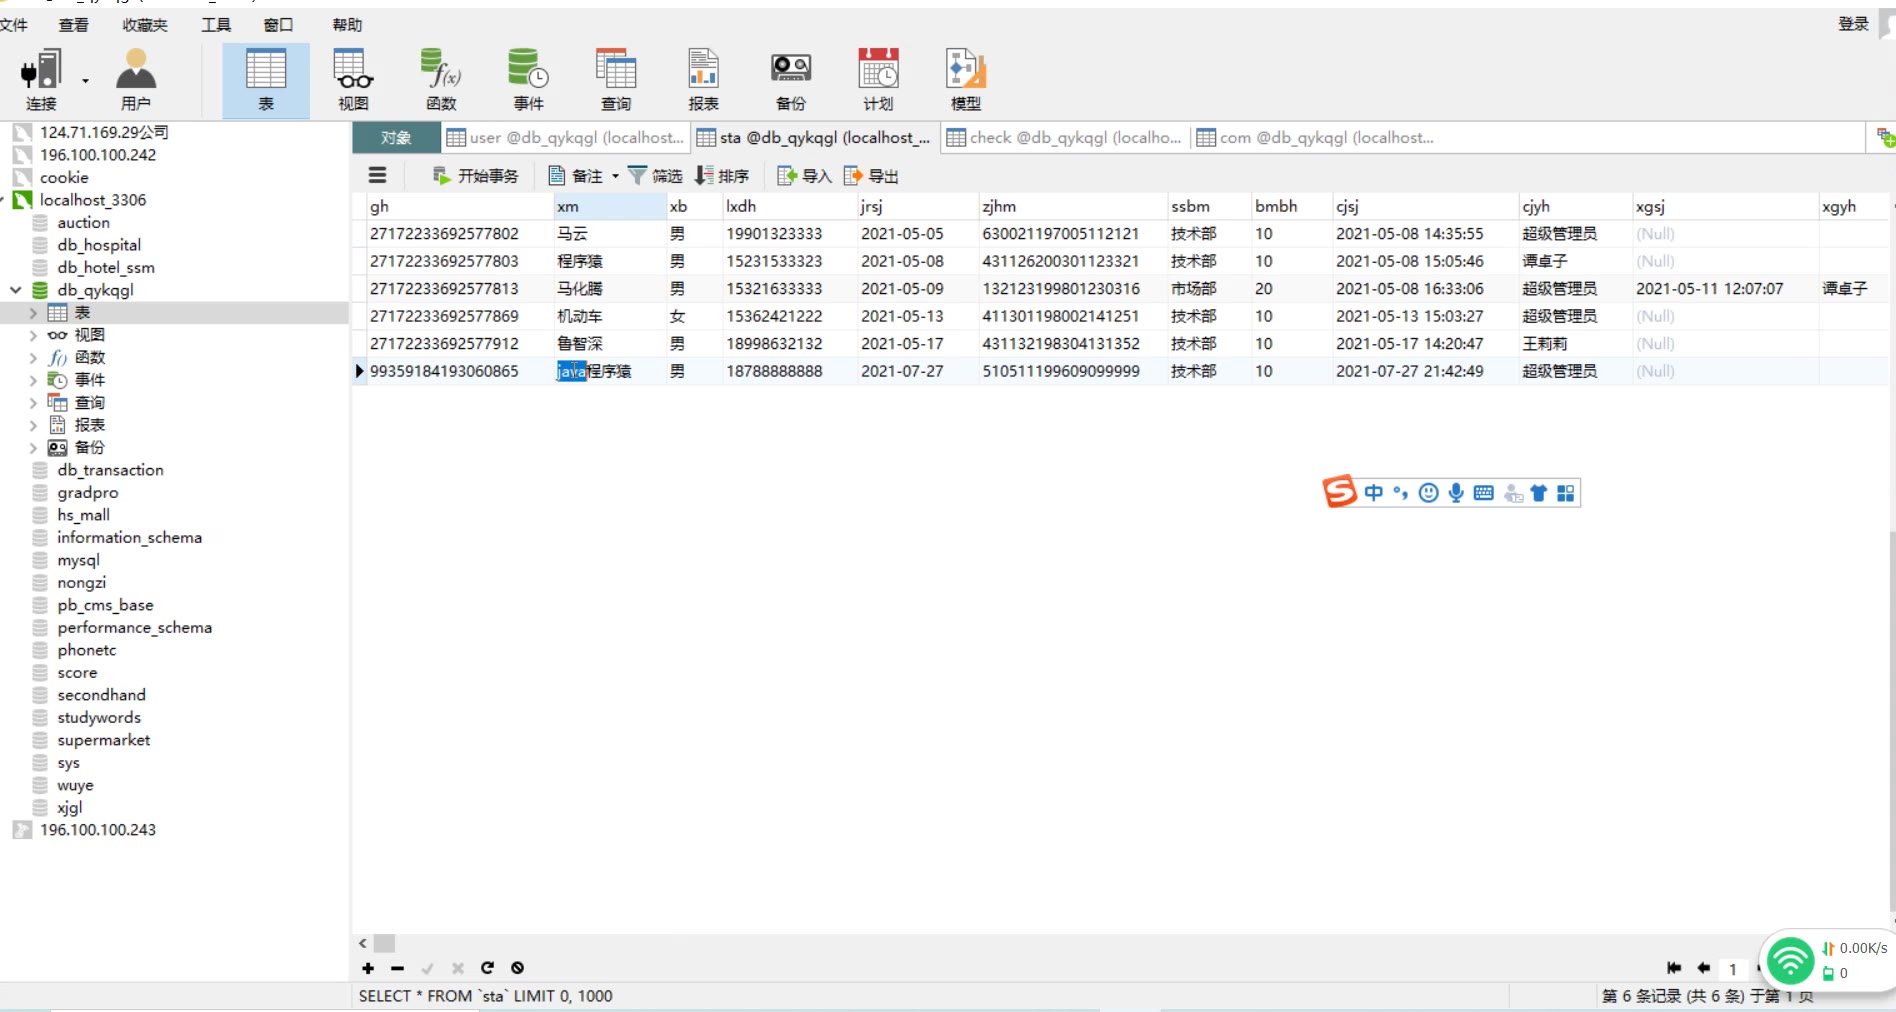Expand the 视图 tree node under db_qykqgl
The width and height of the screenshot is (1896, 1012).
(33, 336)
